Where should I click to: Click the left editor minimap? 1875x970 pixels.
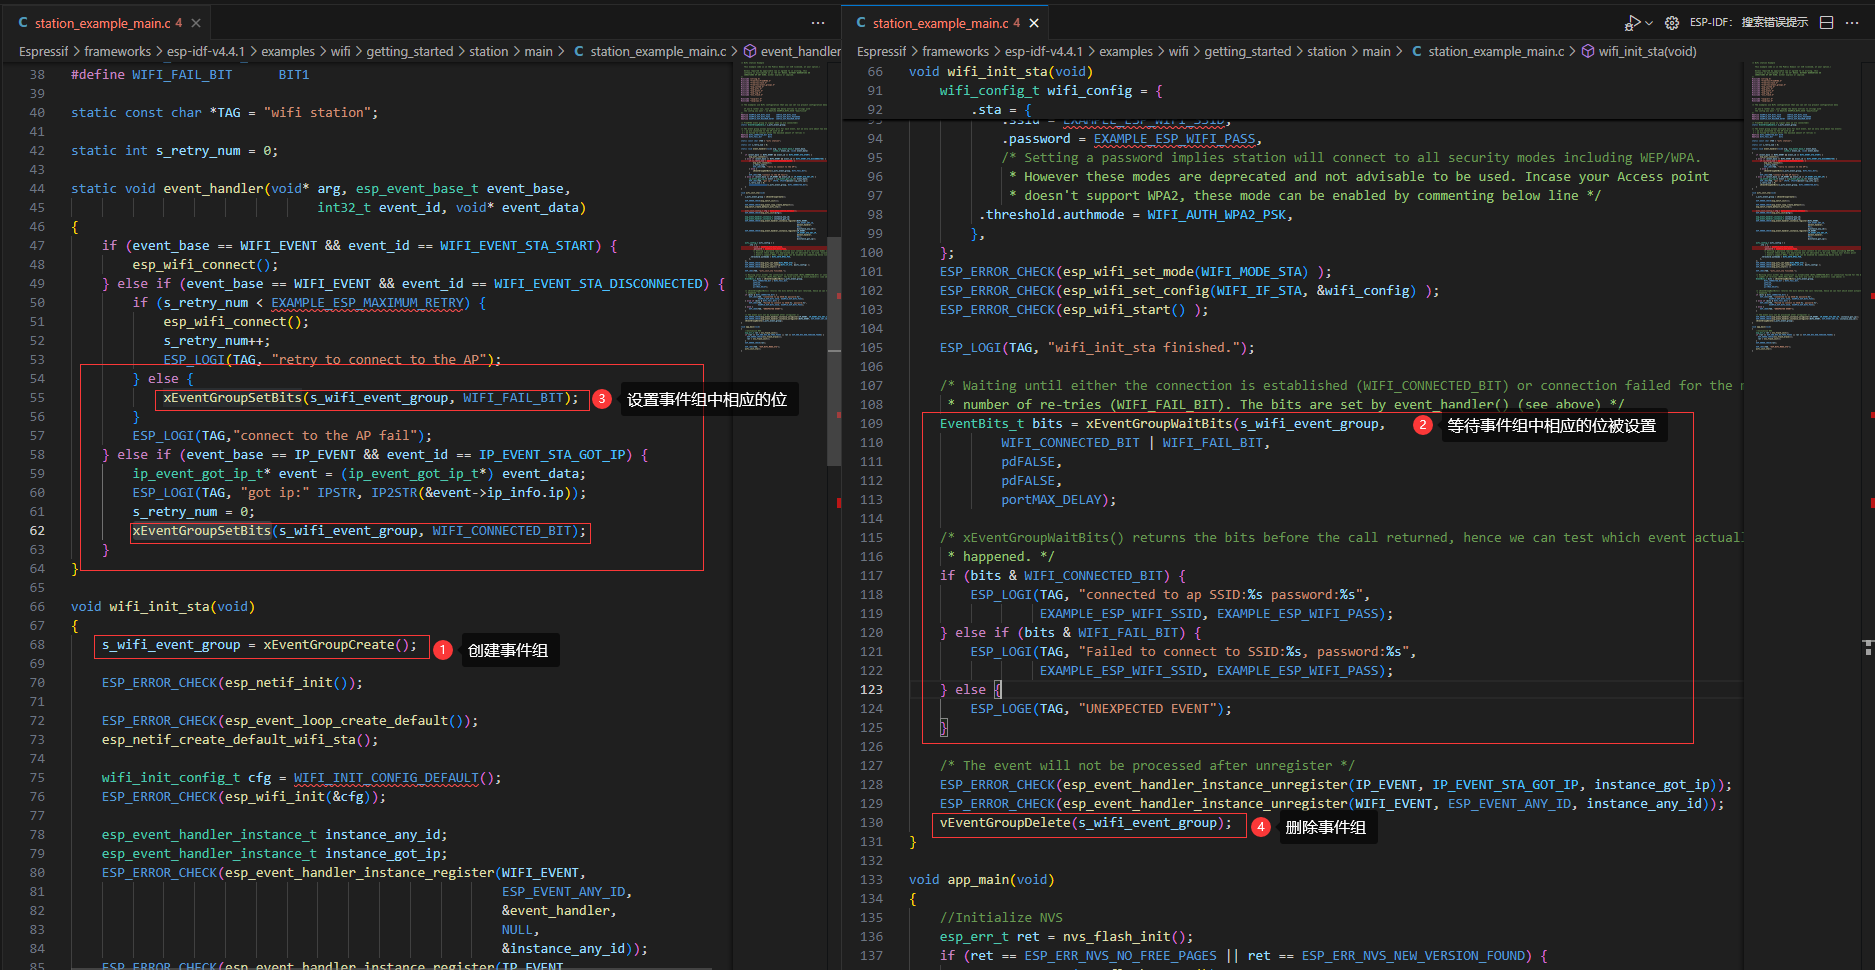pyautogui.click(x=784, y=205)
